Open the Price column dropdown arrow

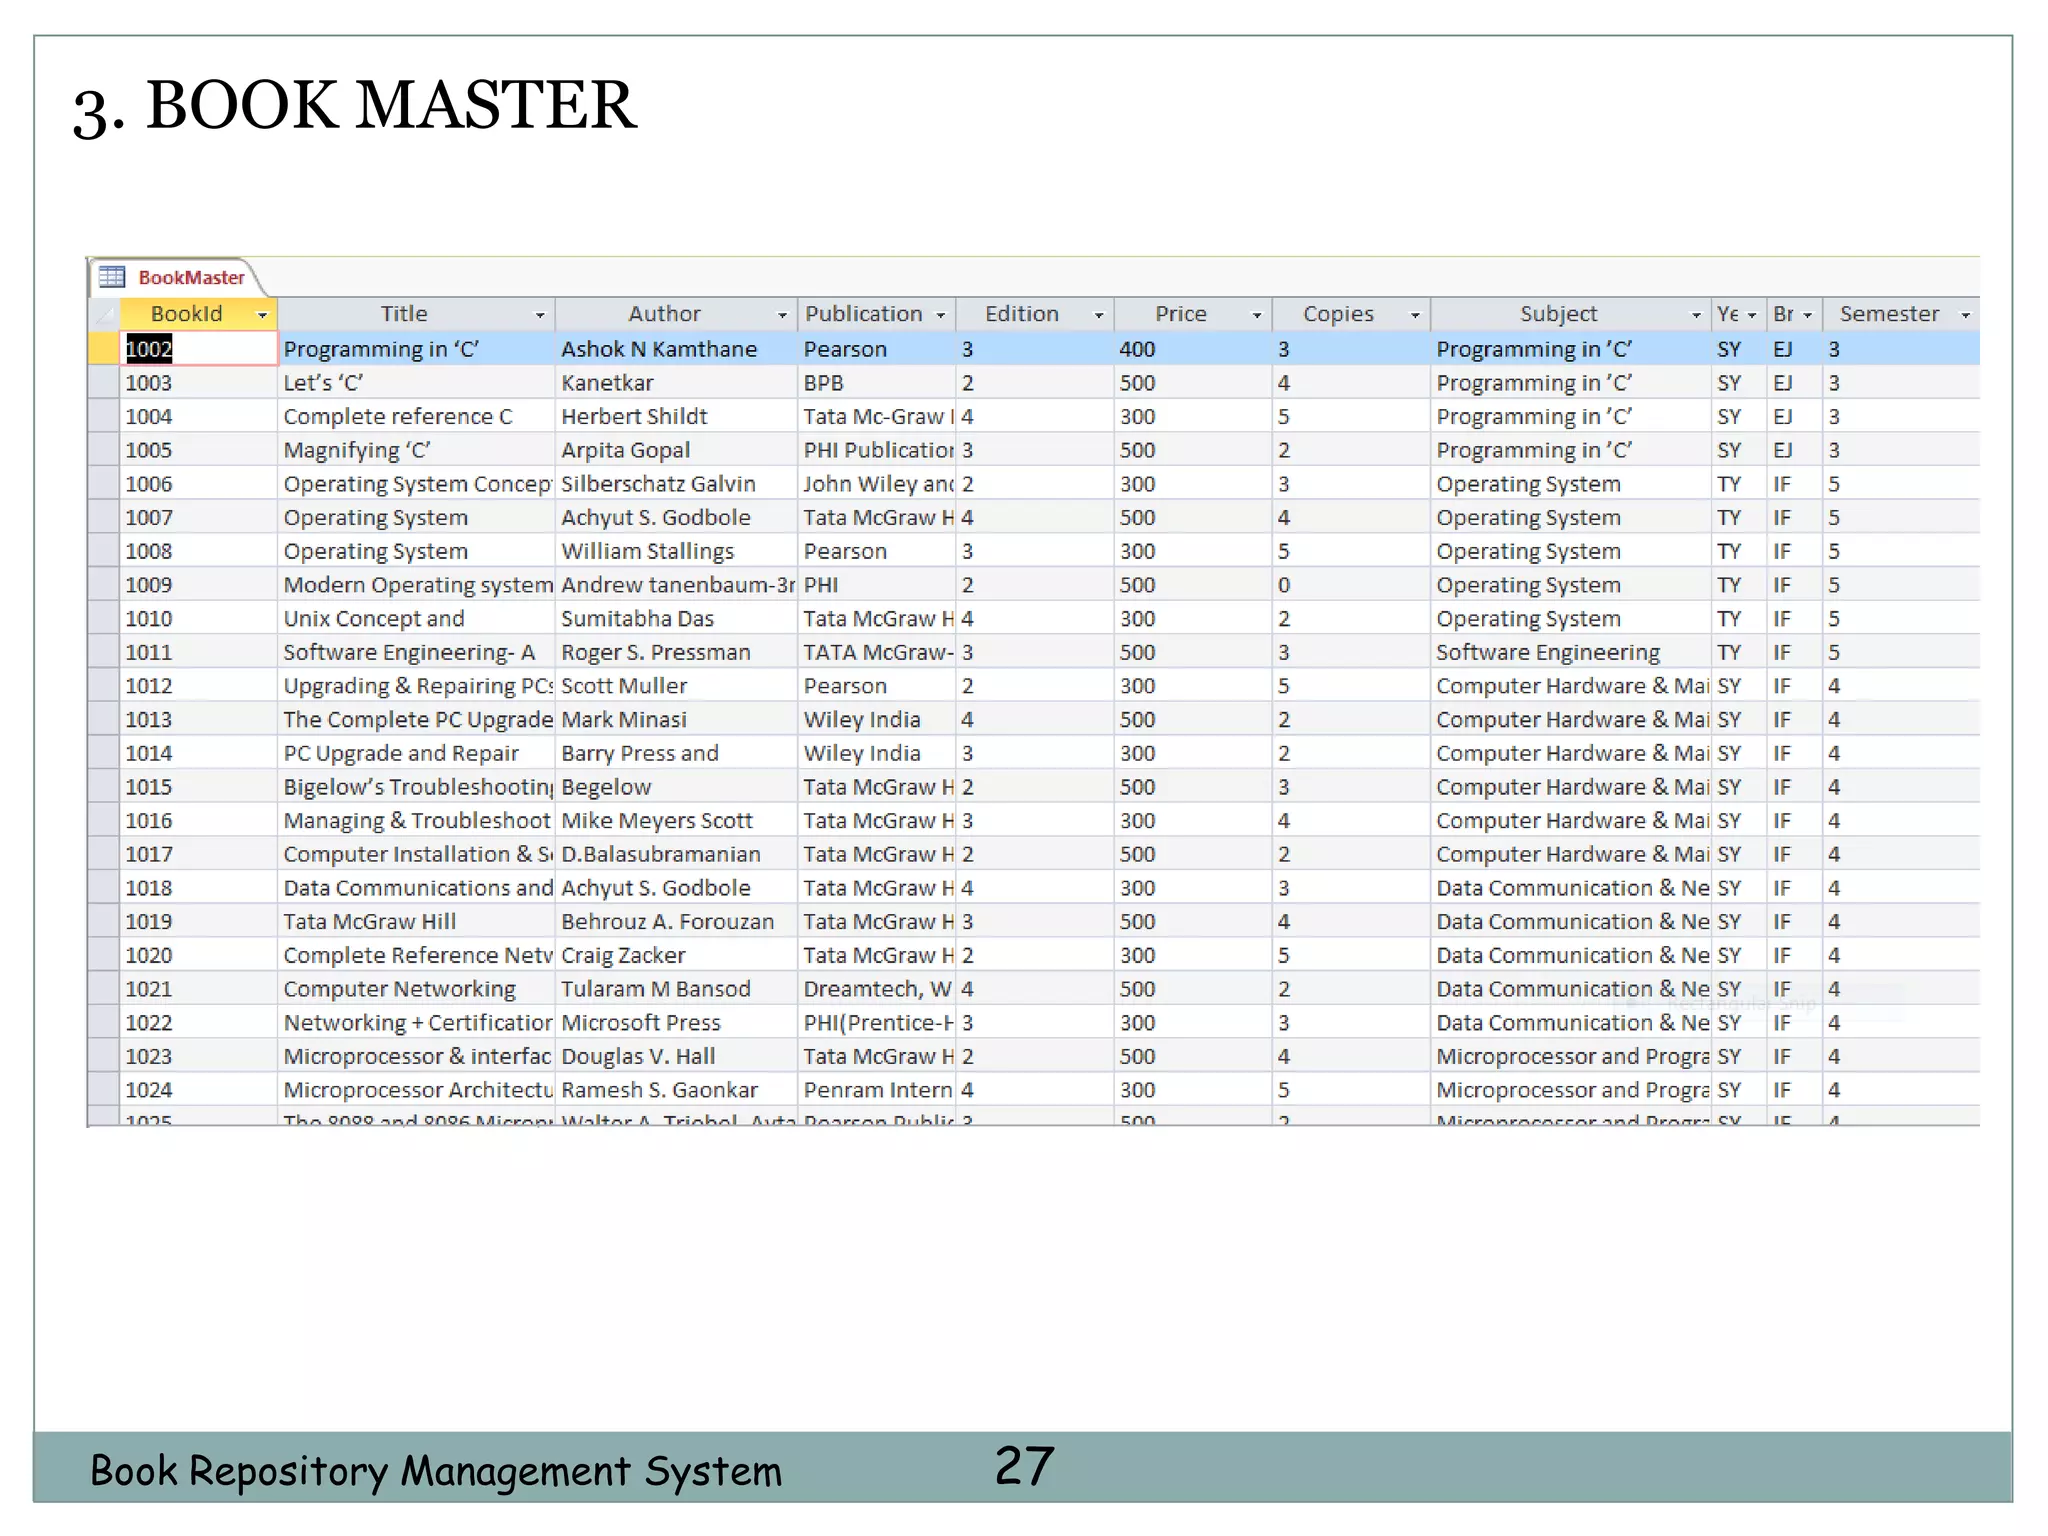[1257, 315]
